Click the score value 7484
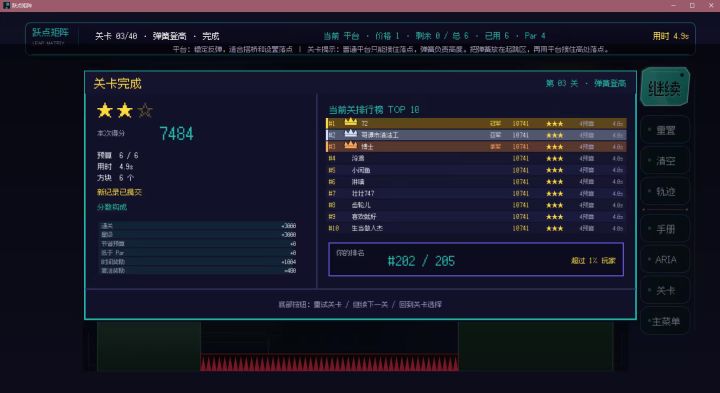Image resolution: width=720 pixels, height=393 pixels. [x=176, y=134]
